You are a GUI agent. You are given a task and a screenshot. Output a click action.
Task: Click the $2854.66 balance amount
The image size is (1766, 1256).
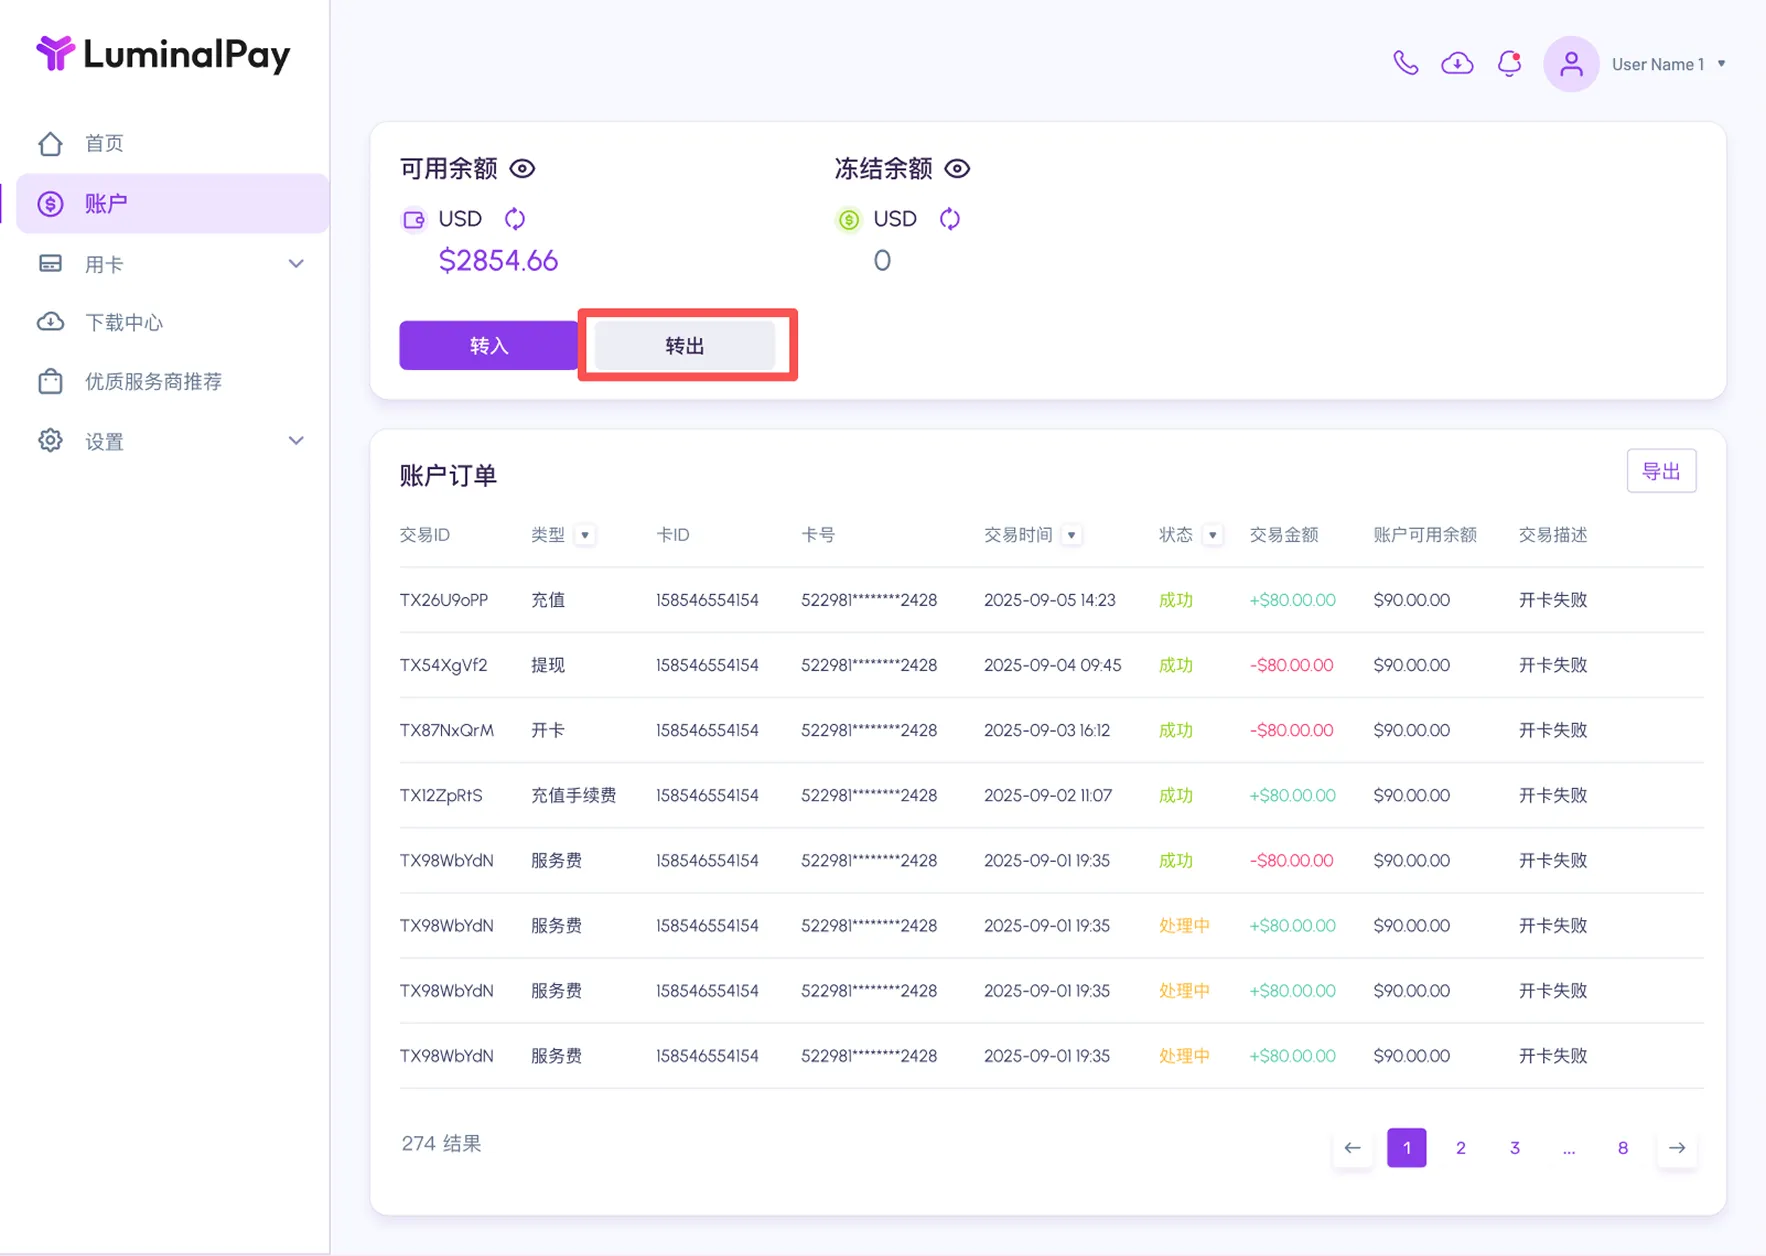(x=498, y=261)
